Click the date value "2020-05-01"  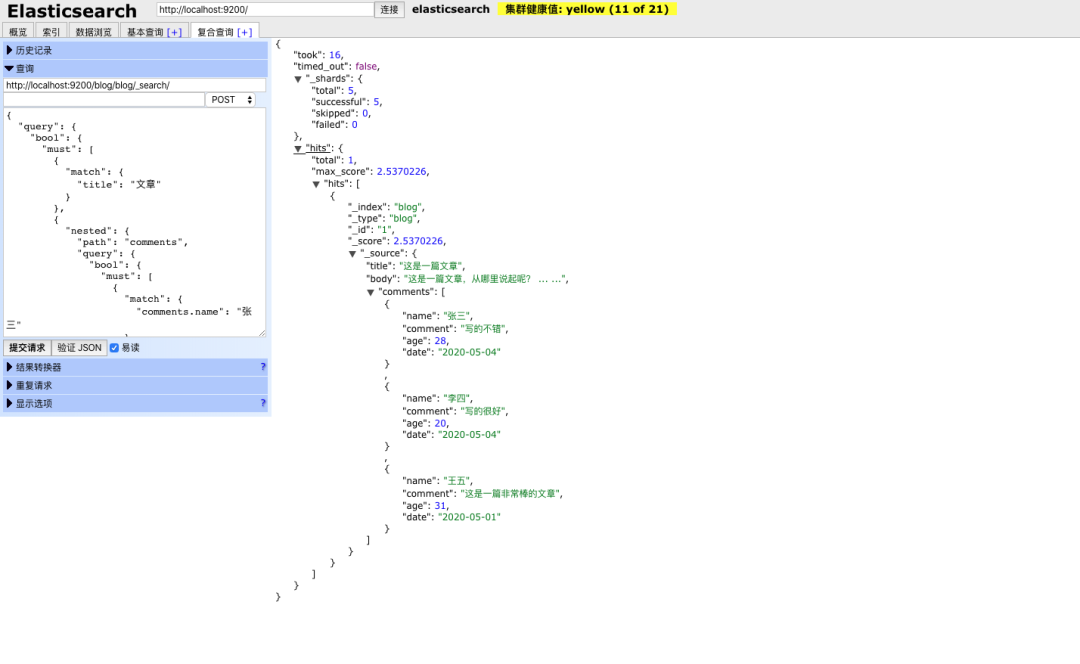469,517
